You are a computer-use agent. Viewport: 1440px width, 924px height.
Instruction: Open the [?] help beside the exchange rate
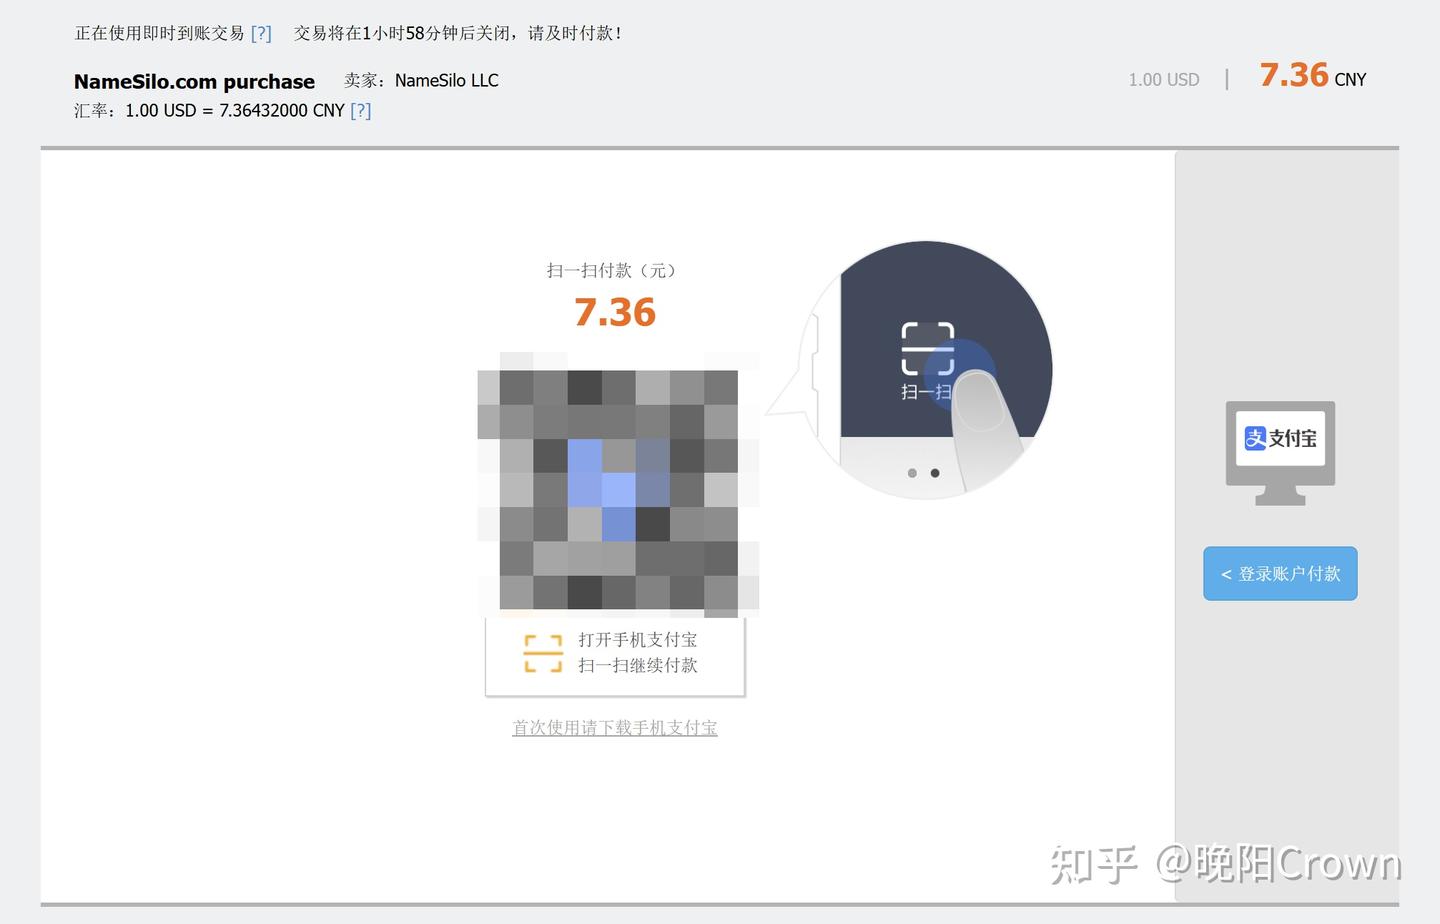click(x=360, y=110)
